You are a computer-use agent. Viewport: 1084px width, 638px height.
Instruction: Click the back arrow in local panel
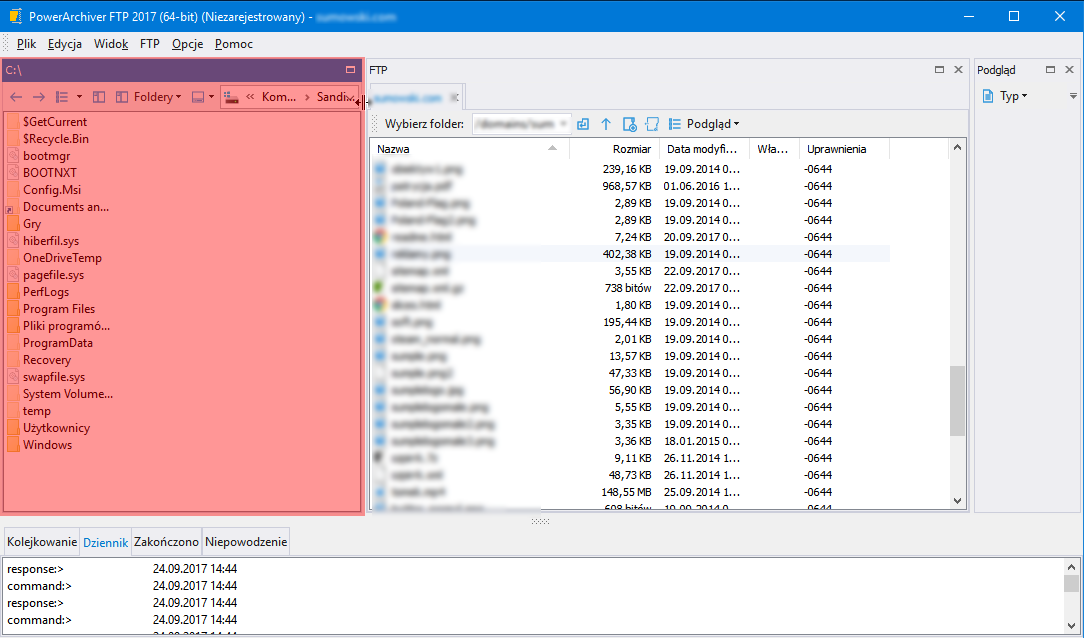[x=16, y=97]
